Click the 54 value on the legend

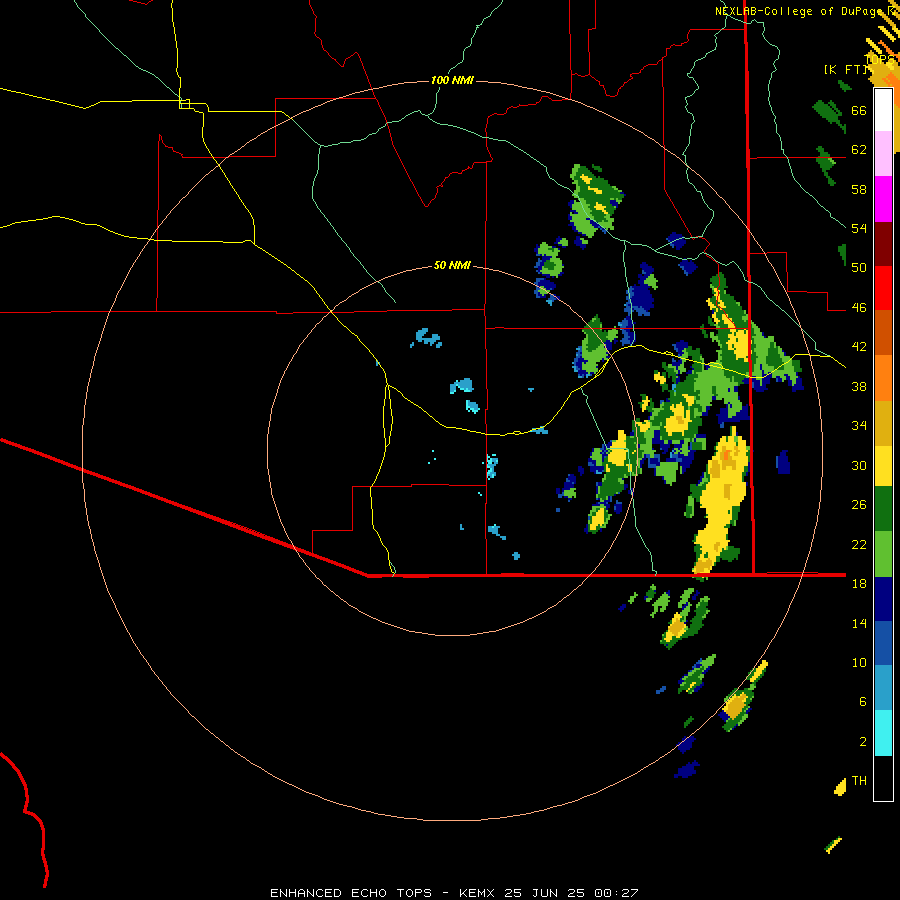coord(859,228)
